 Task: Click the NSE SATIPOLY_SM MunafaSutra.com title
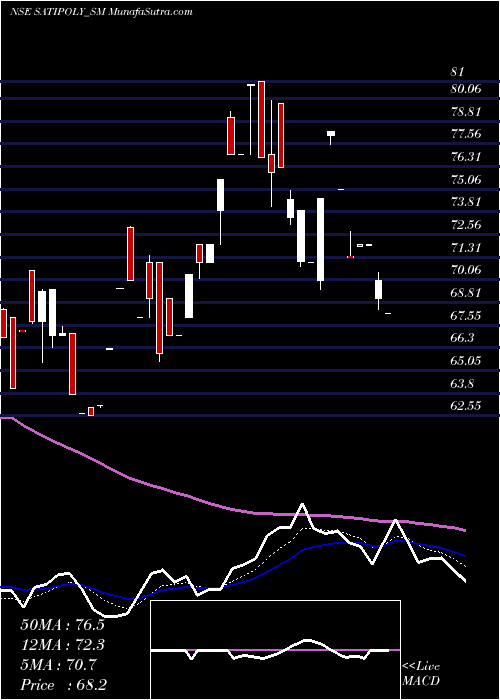[x=101, y=12]
